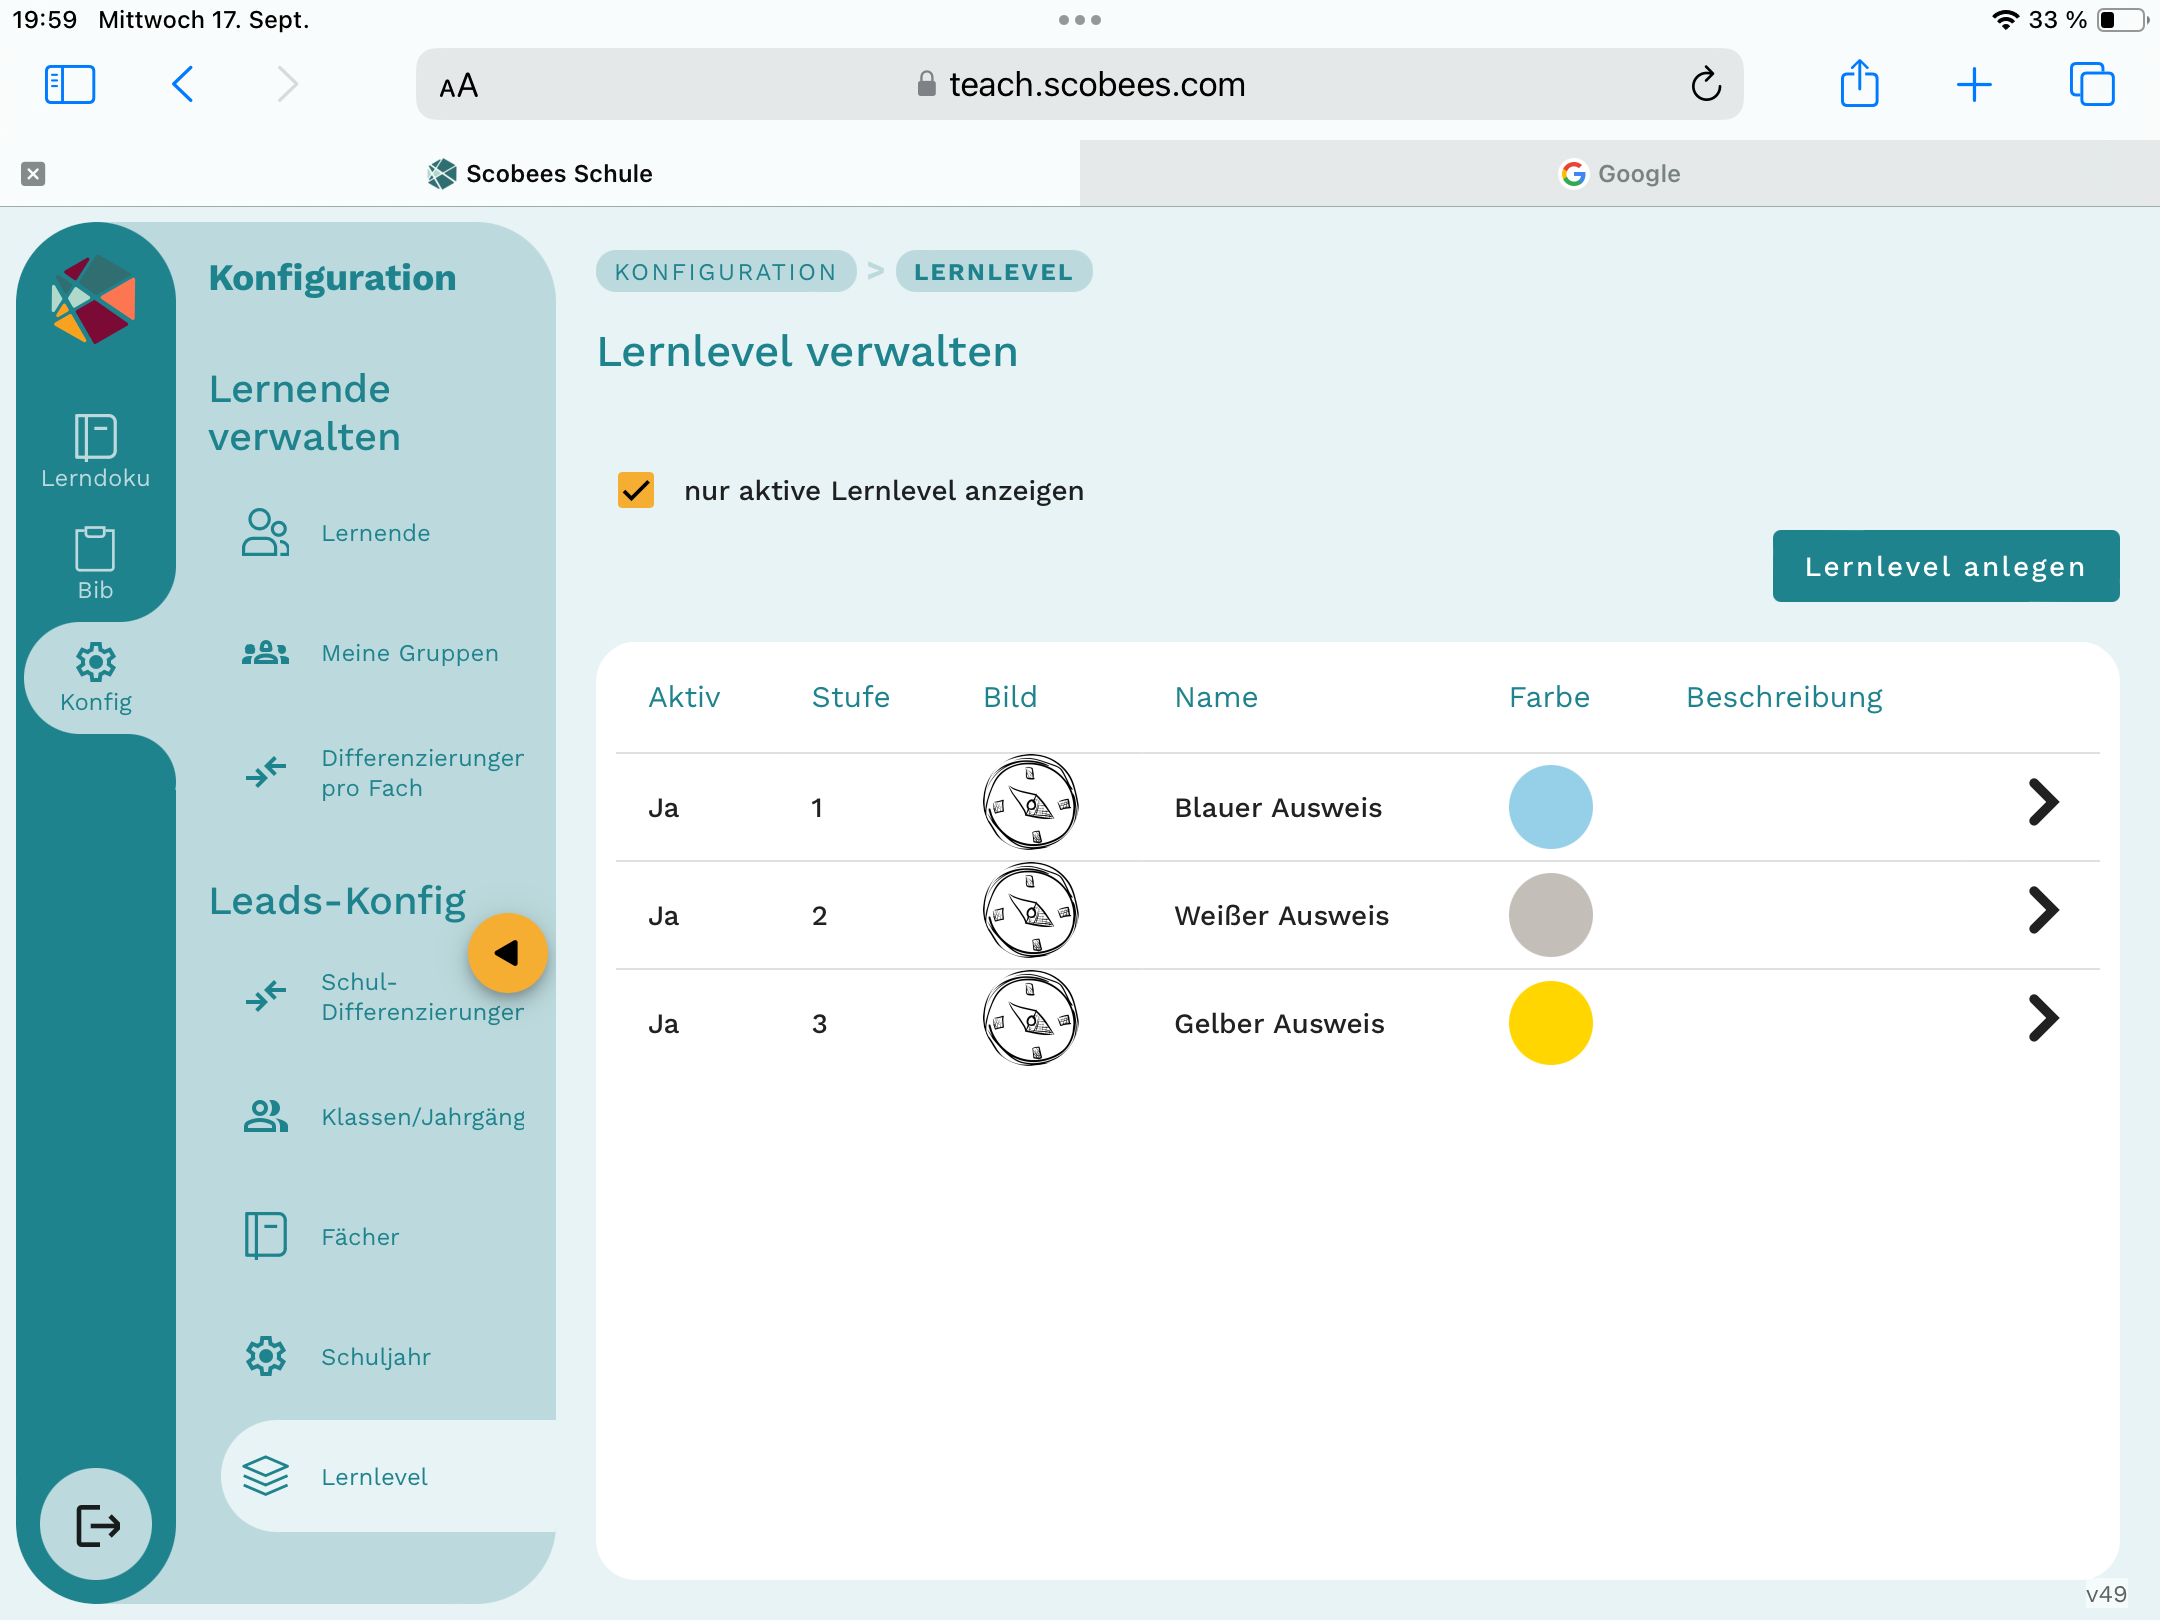Image resolution: width=2160 pixels, height=1620 pixels.
Task: Open the Bib library icon
Action: pos(95,562)
